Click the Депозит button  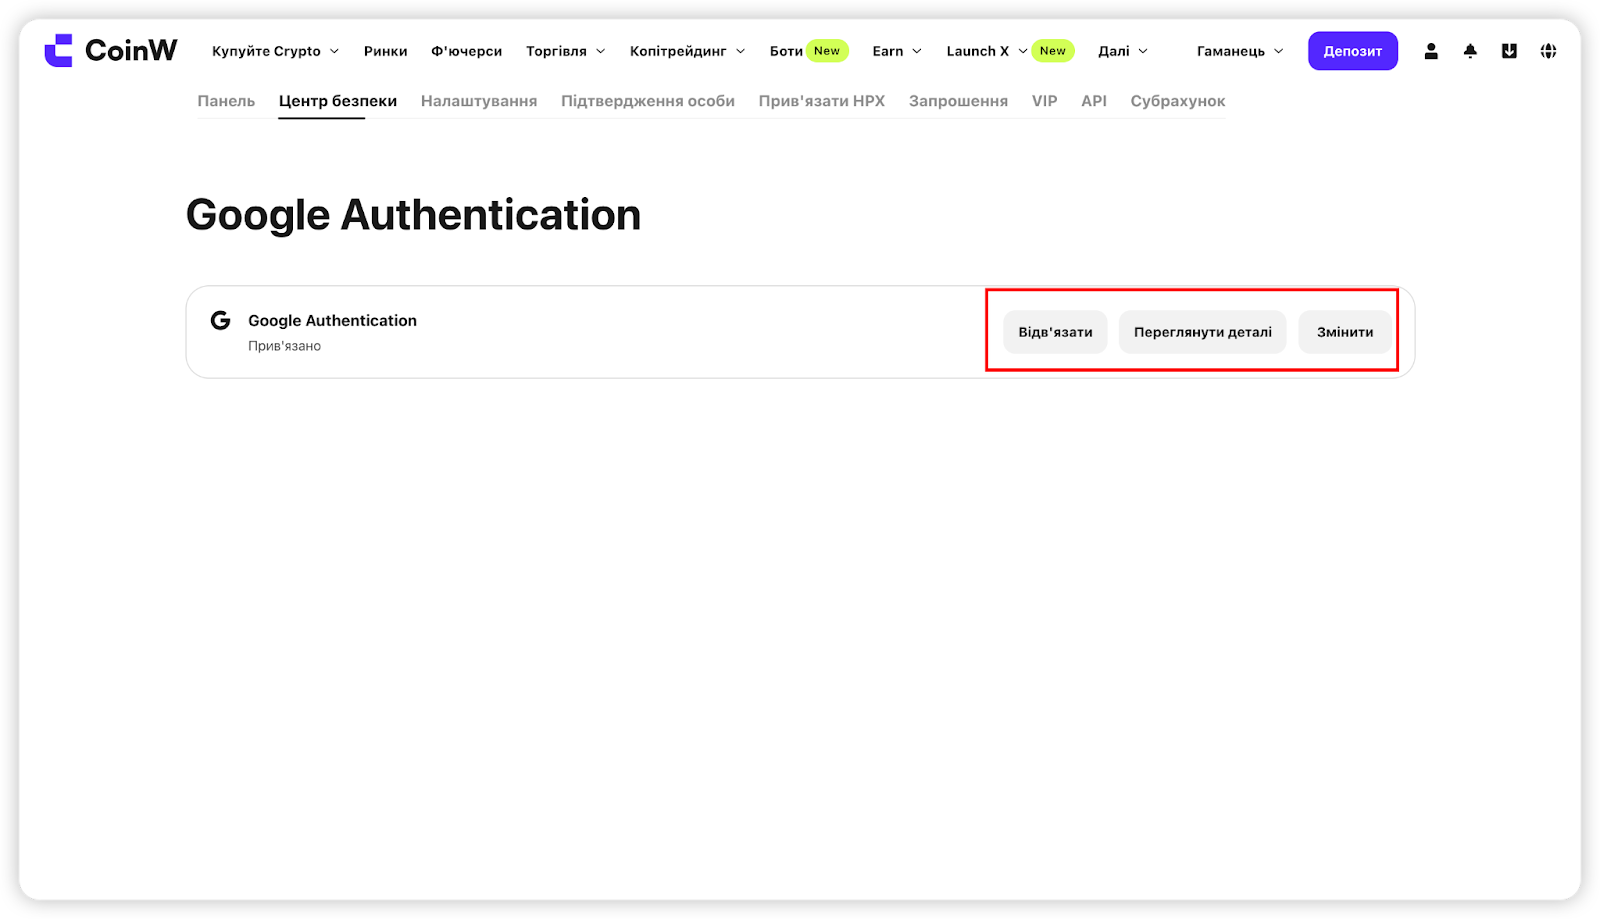pos(1353,51)
